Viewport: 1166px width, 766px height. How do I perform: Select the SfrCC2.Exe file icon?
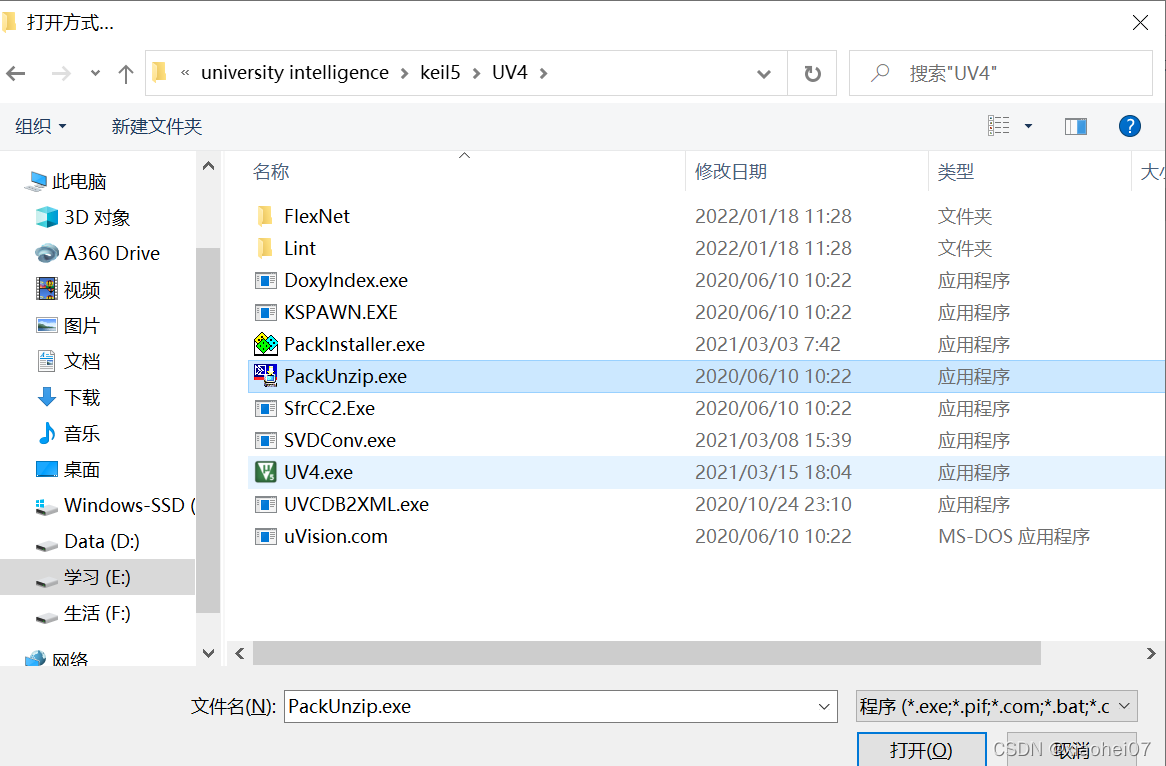[265, 408]
